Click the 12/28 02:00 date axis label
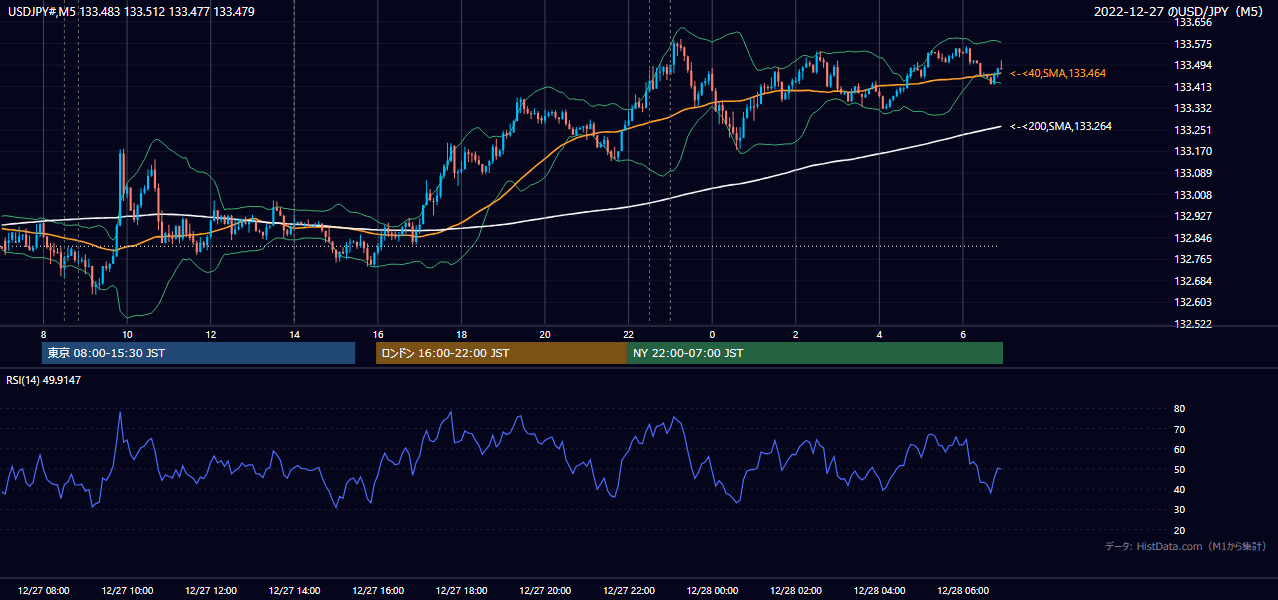Screen dimensions: 1278x600 coord(796,591)
